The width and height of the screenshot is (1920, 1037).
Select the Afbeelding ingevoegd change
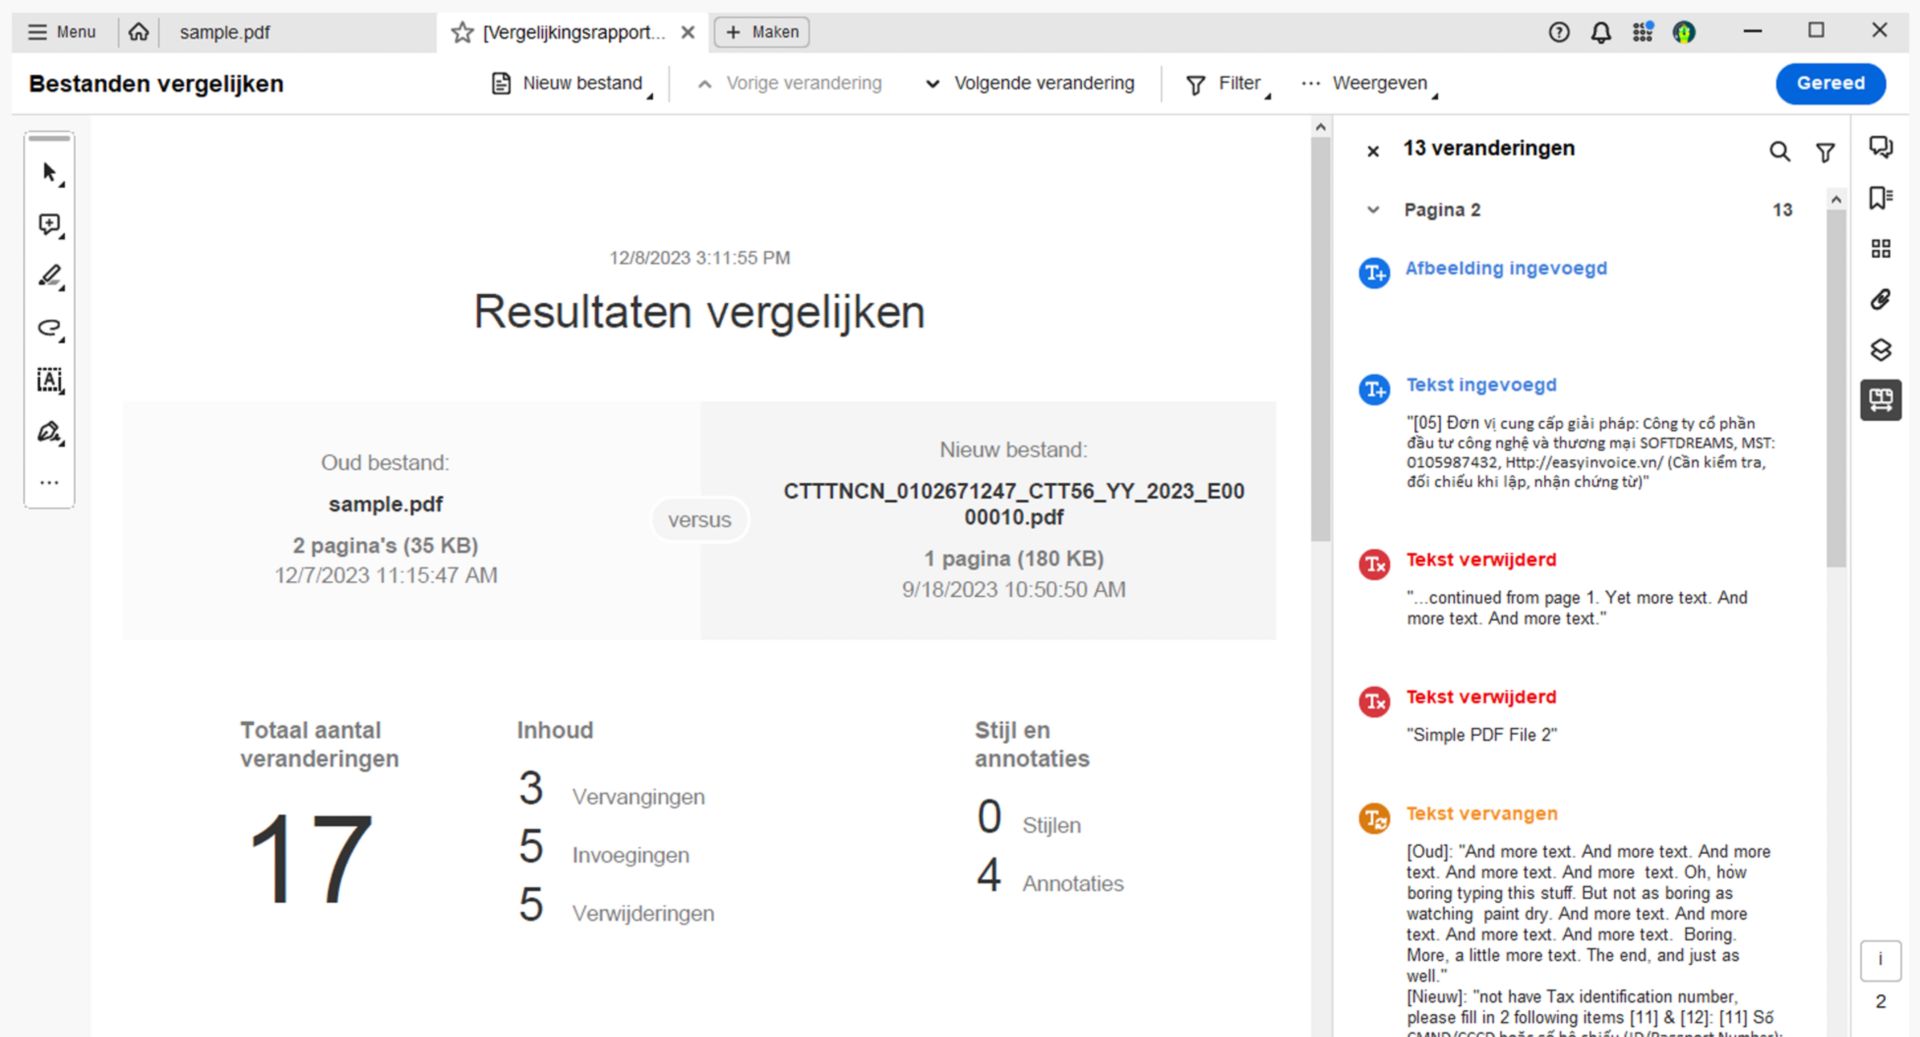coord(1506,269)
